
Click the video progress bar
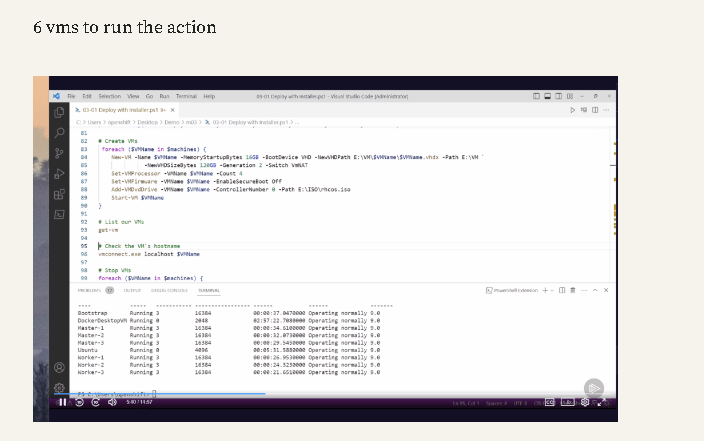[x=333, y=394]
